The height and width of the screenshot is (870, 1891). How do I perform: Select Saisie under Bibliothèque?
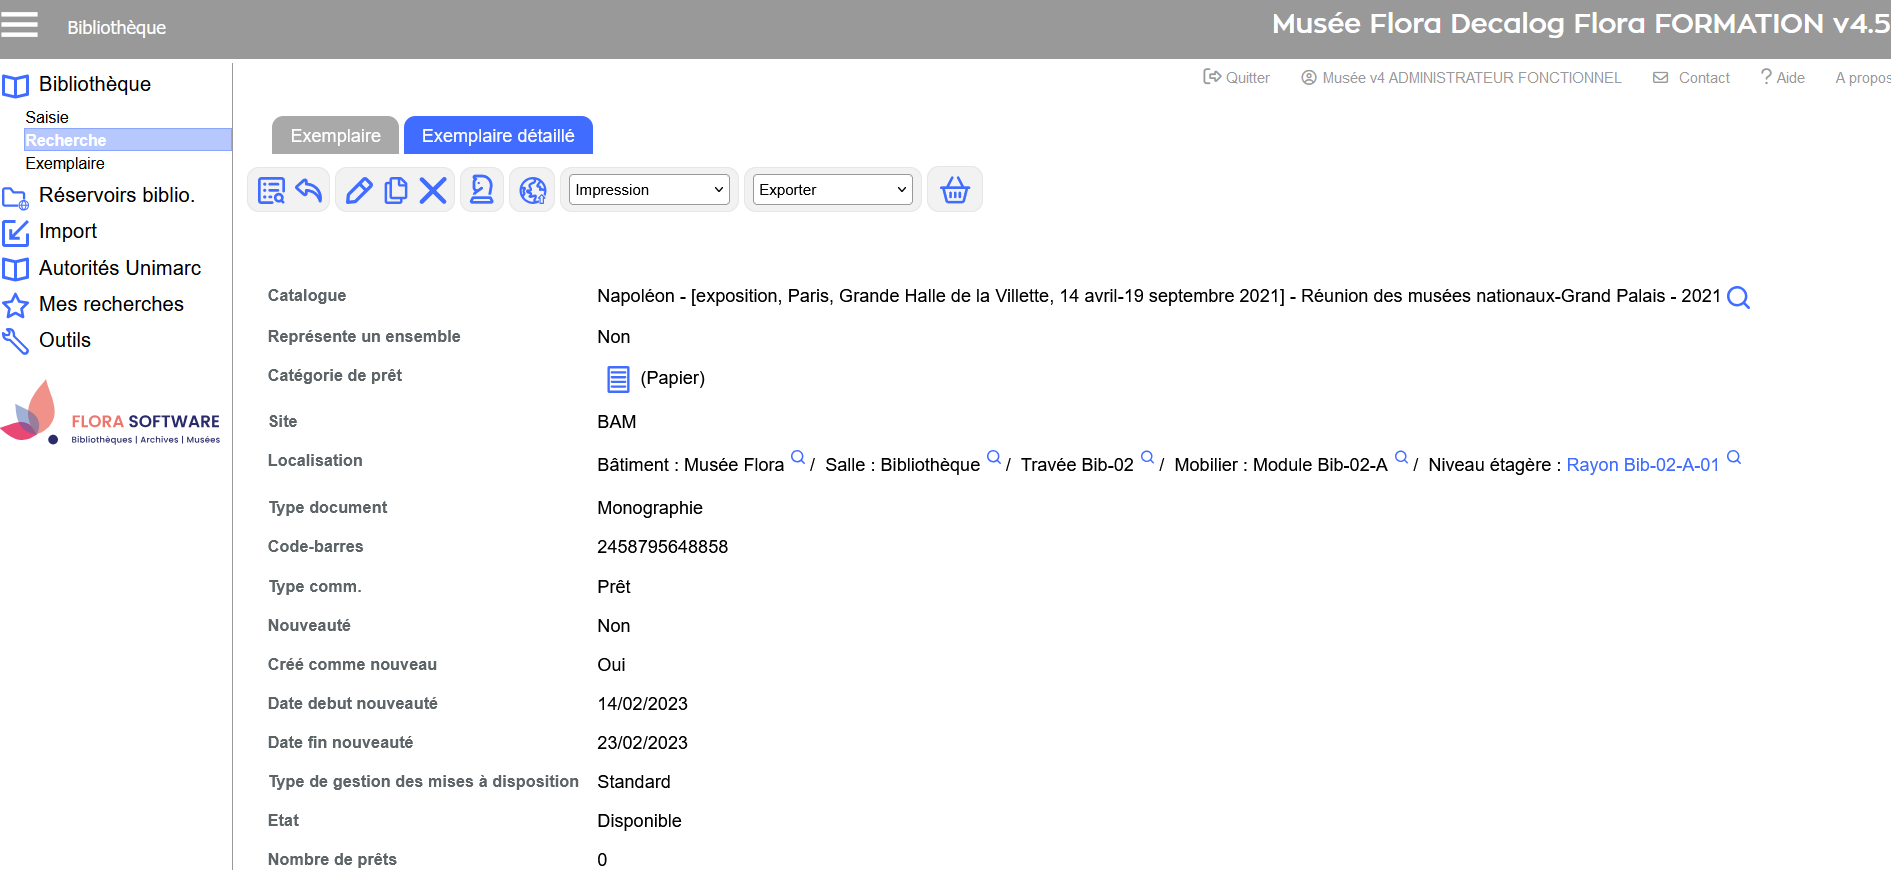pyautogui.click(x=47, y=117)
